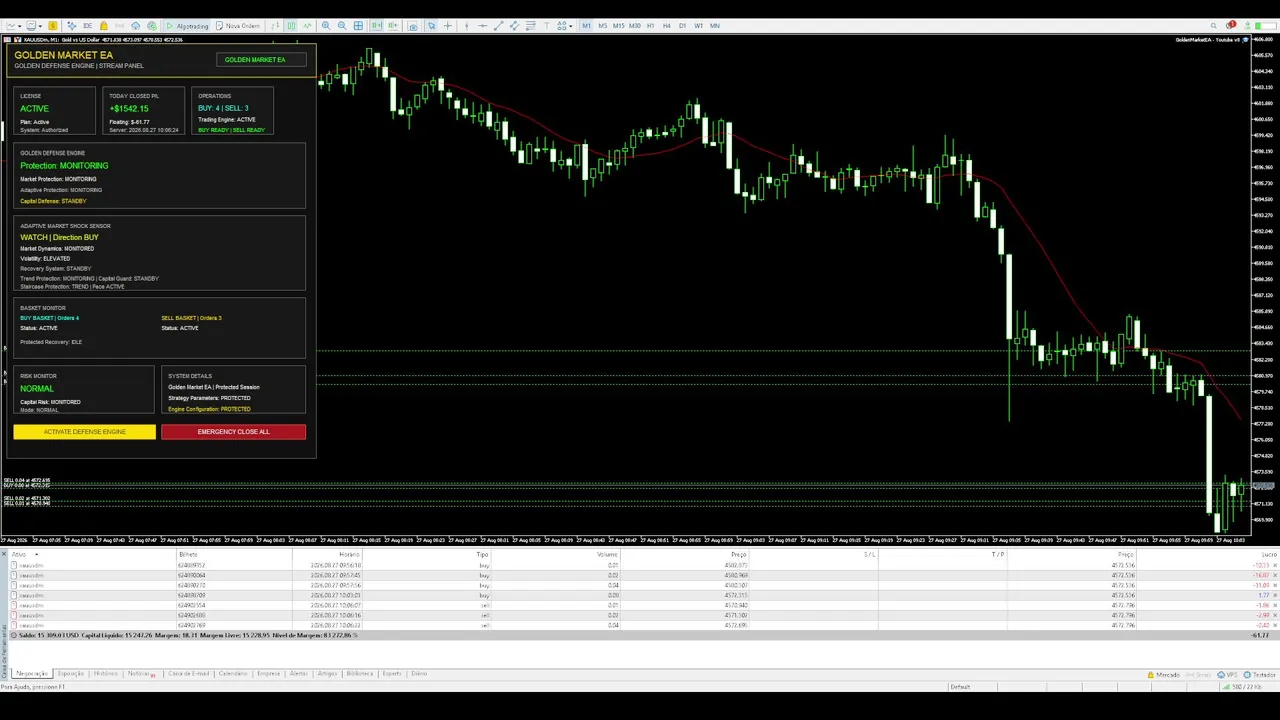Open the Experts tab
This screenshot has height=720, width=1280.
coord(391,674)
